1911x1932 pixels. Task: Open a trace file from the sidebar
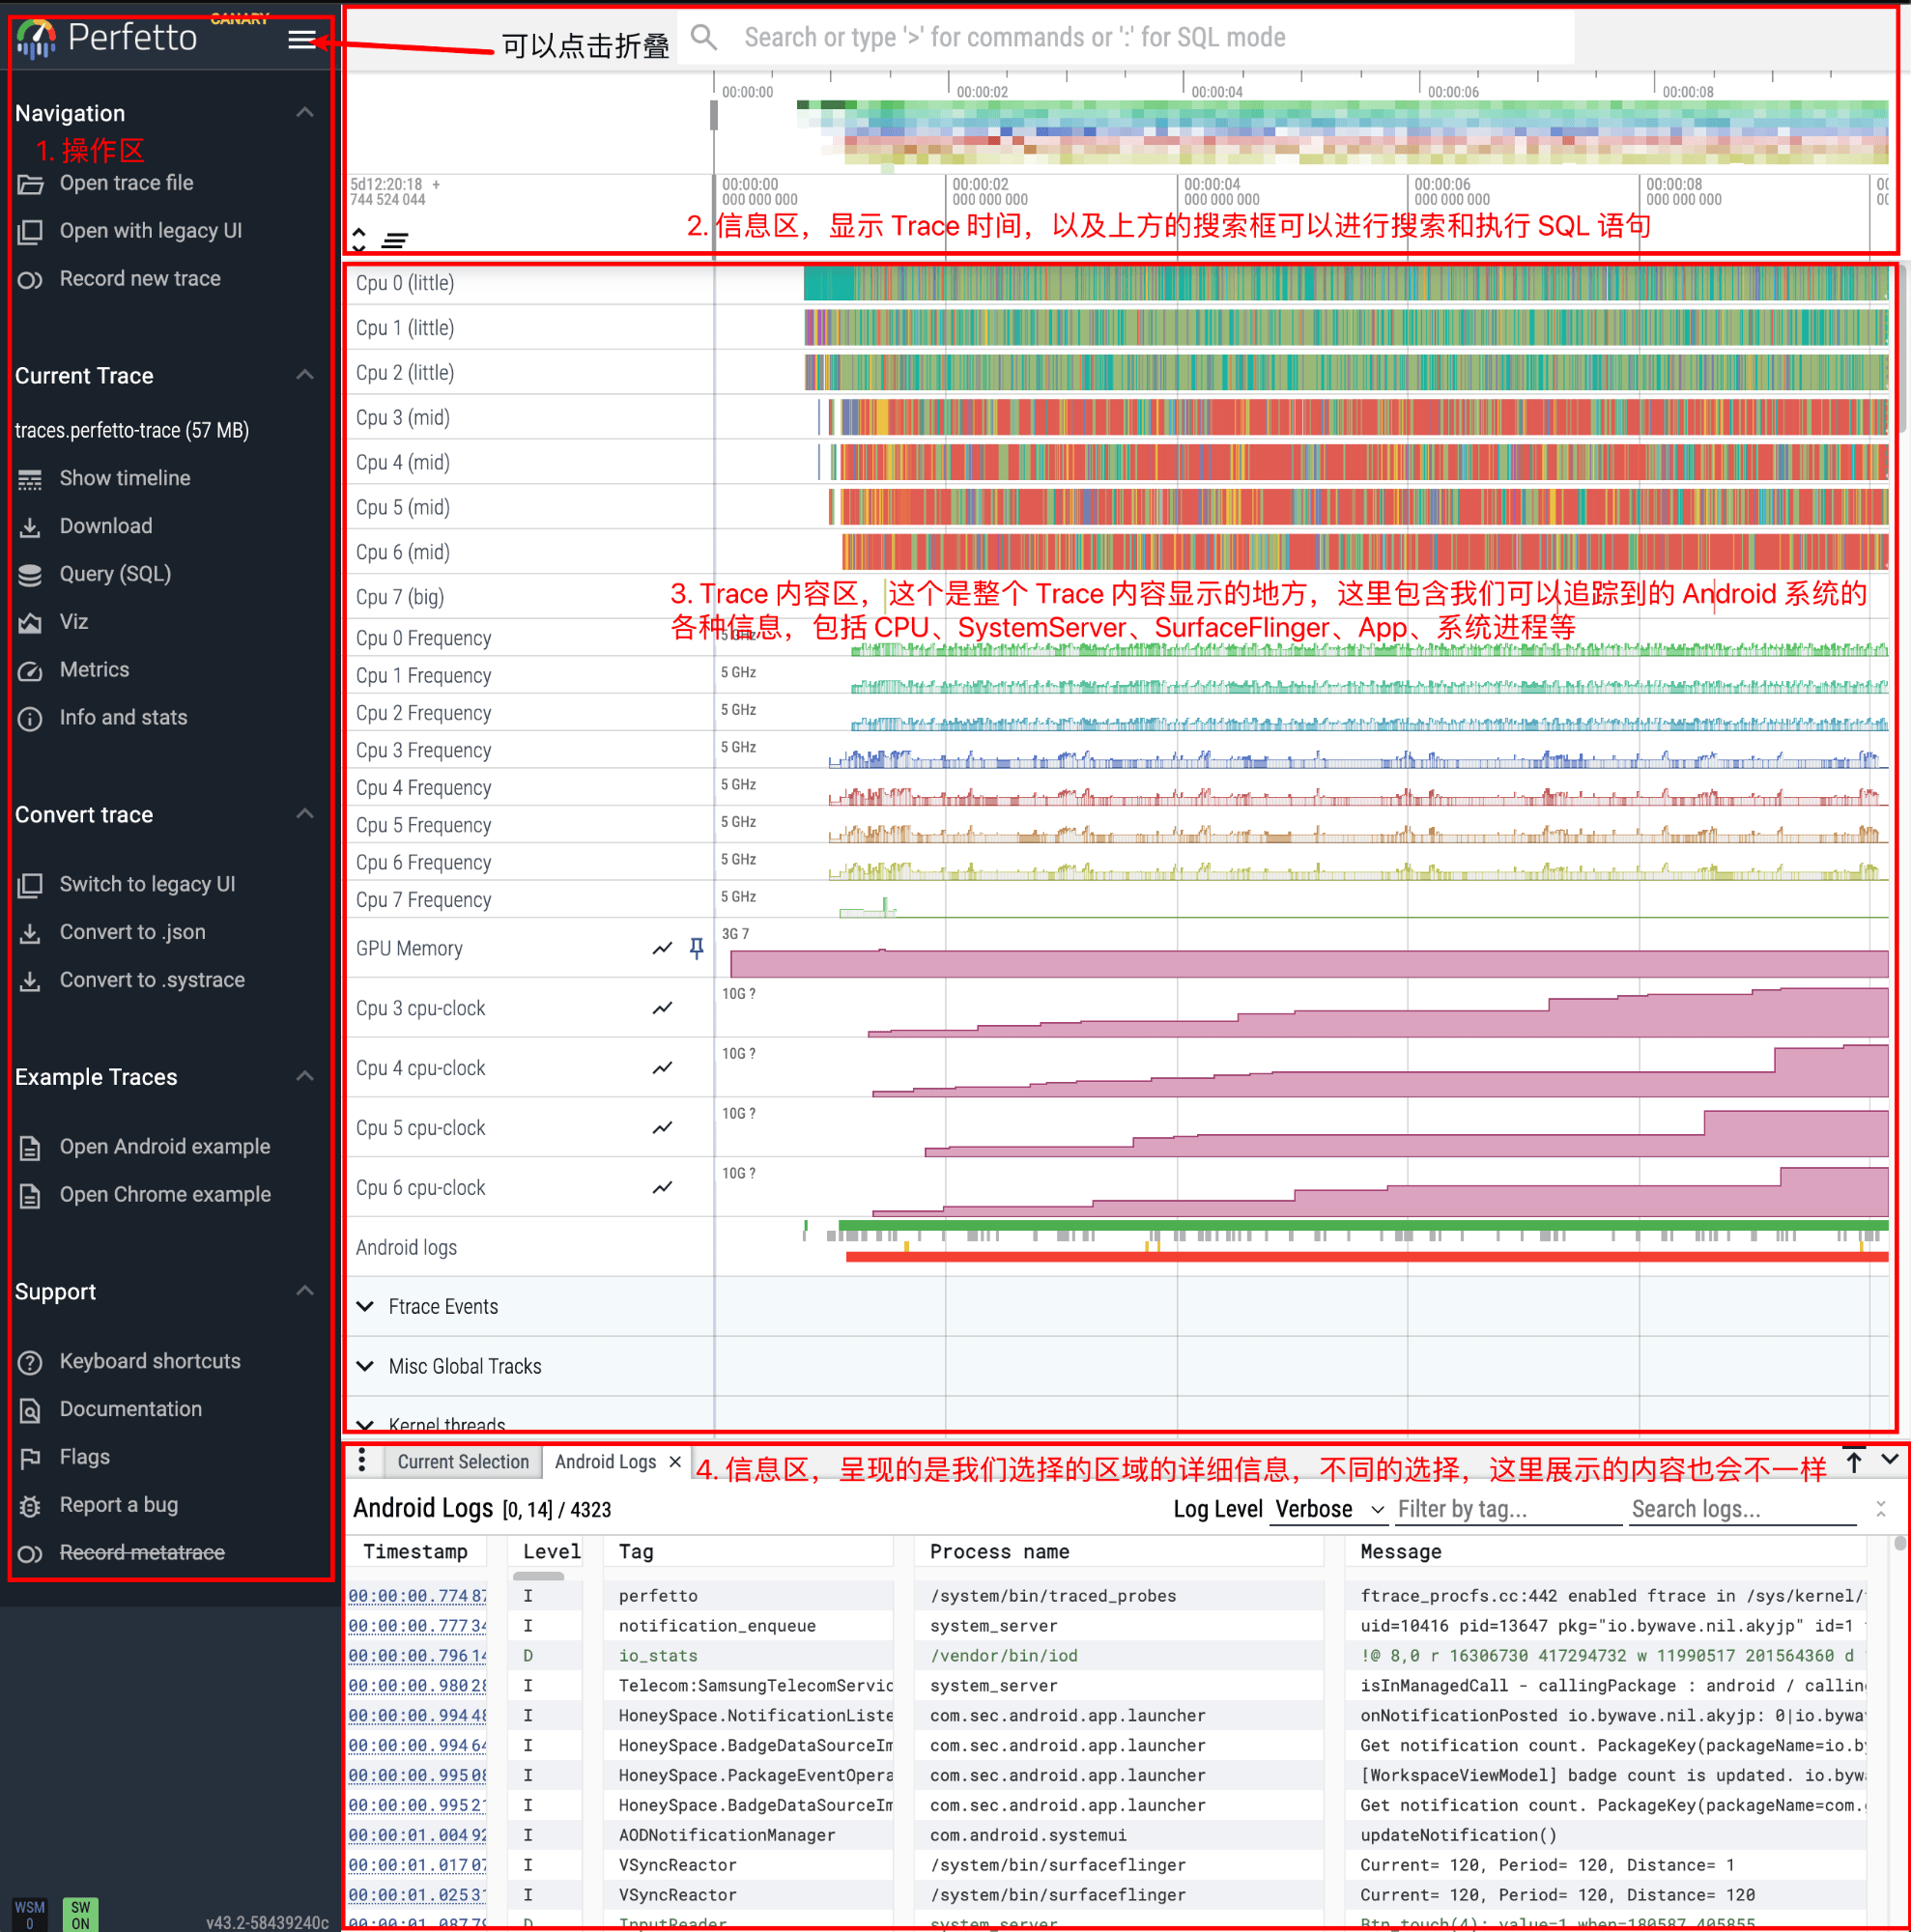pyautogui.click(x=126, y=183)
